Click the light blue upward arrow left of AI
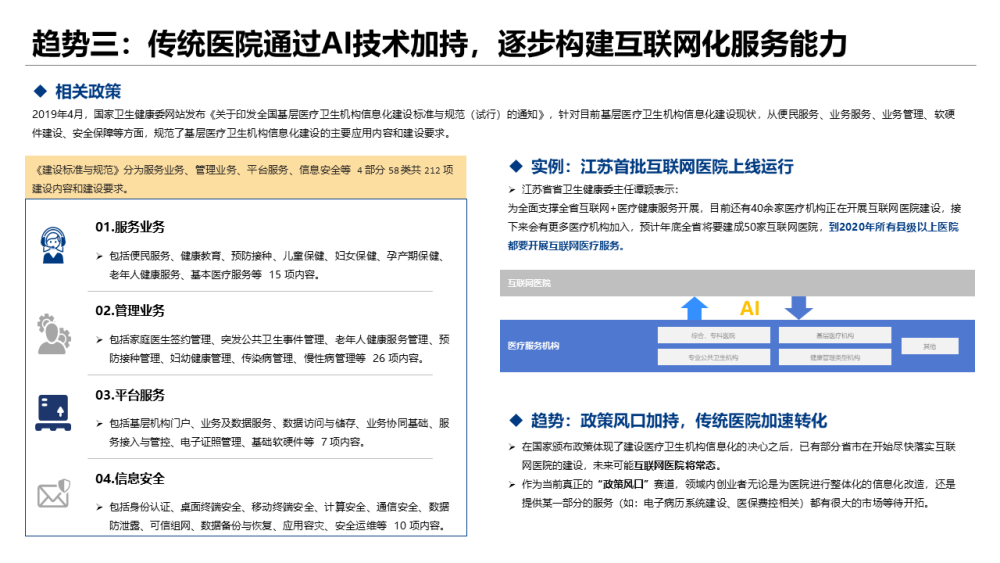The height and width of the screenshot is (563, 1000). click(x=695, y=308)
